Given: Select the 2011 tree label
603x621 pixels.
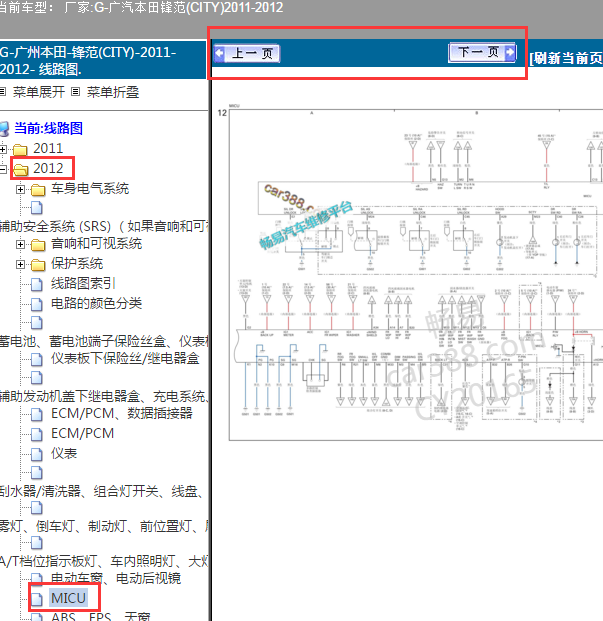Looking at the screenshot, I should point(48,148).
